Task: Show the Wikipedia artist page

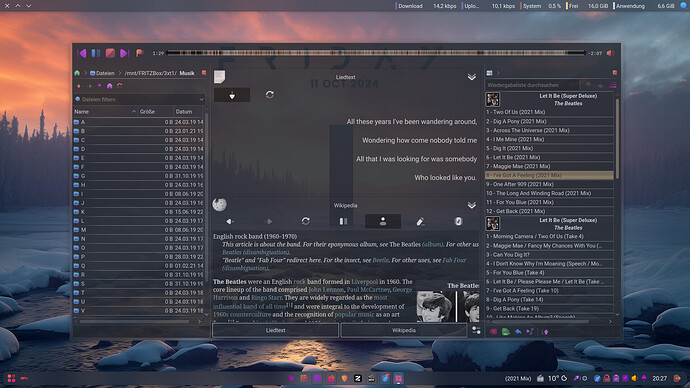Action: [x=383, y=221]
